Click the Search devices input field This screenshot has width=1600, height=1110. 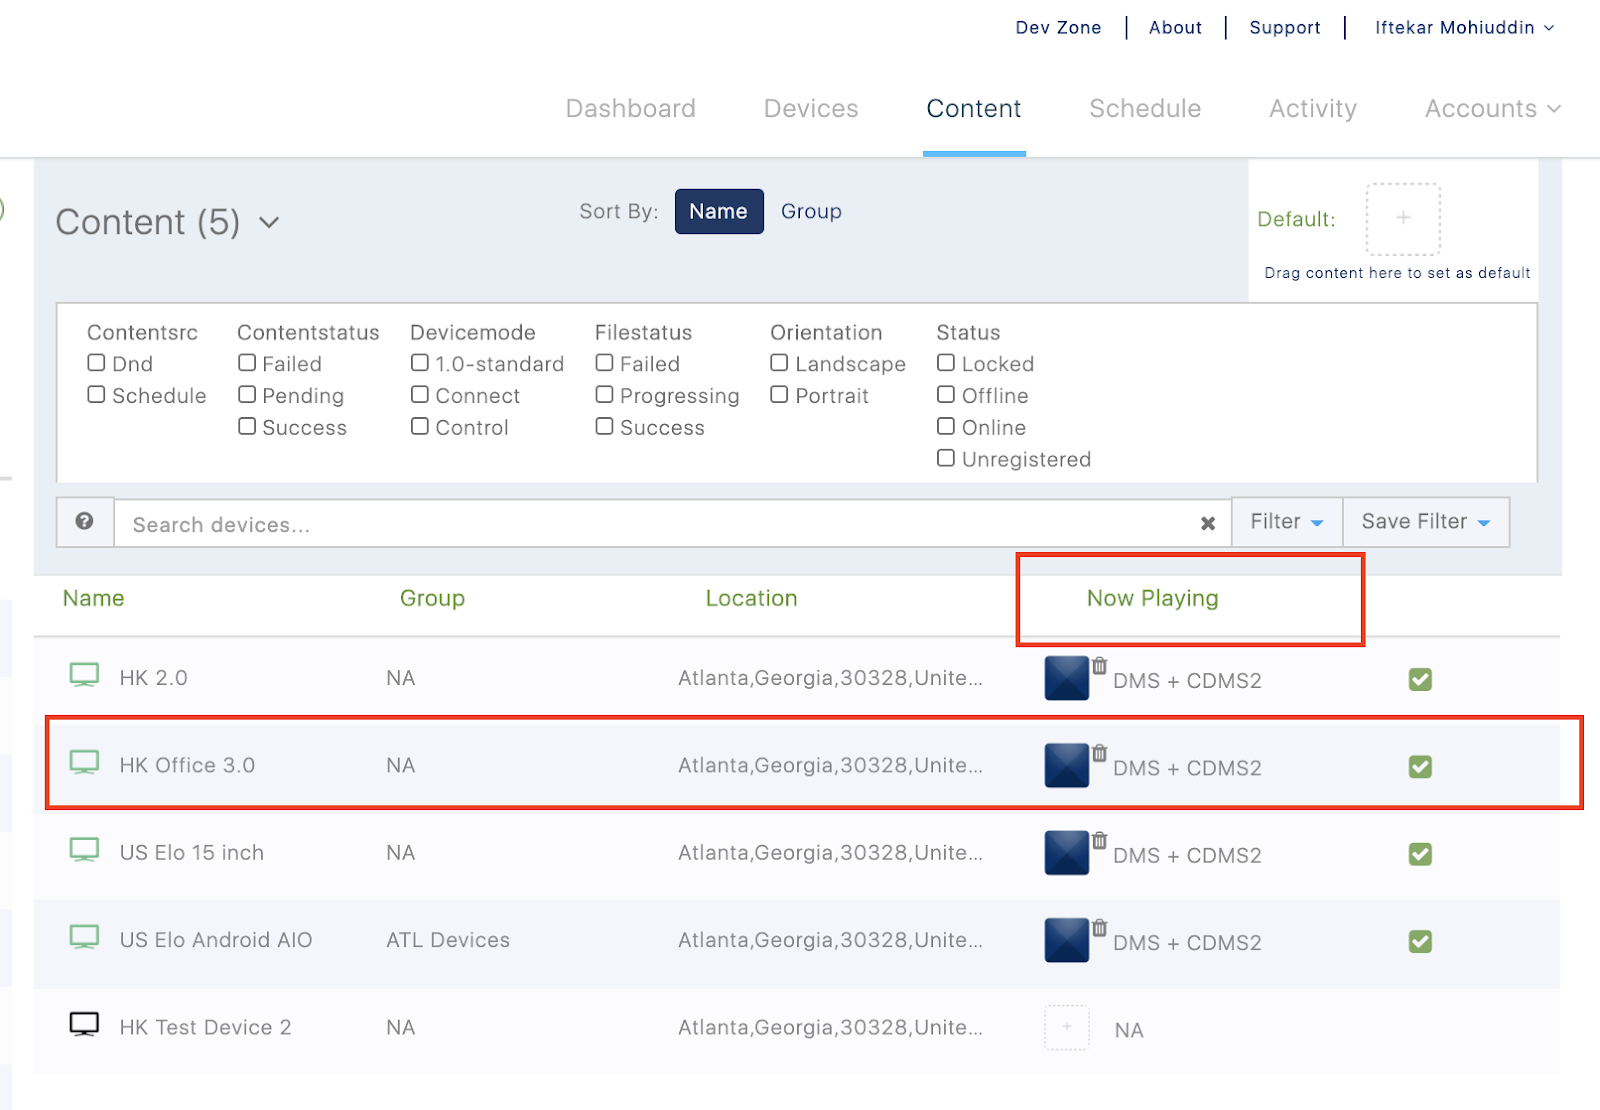tap(650, 524)
